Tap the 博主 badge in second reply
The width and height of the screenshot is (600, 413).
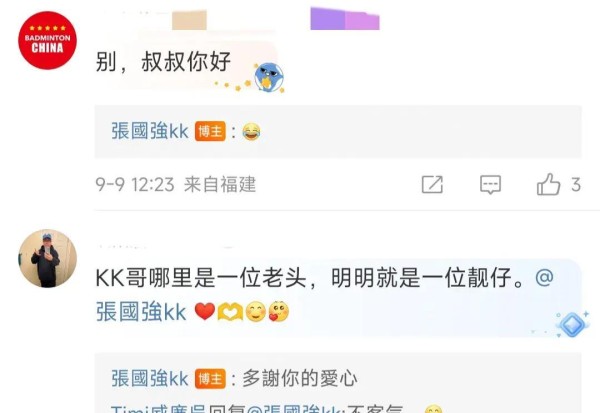[210, 379]
